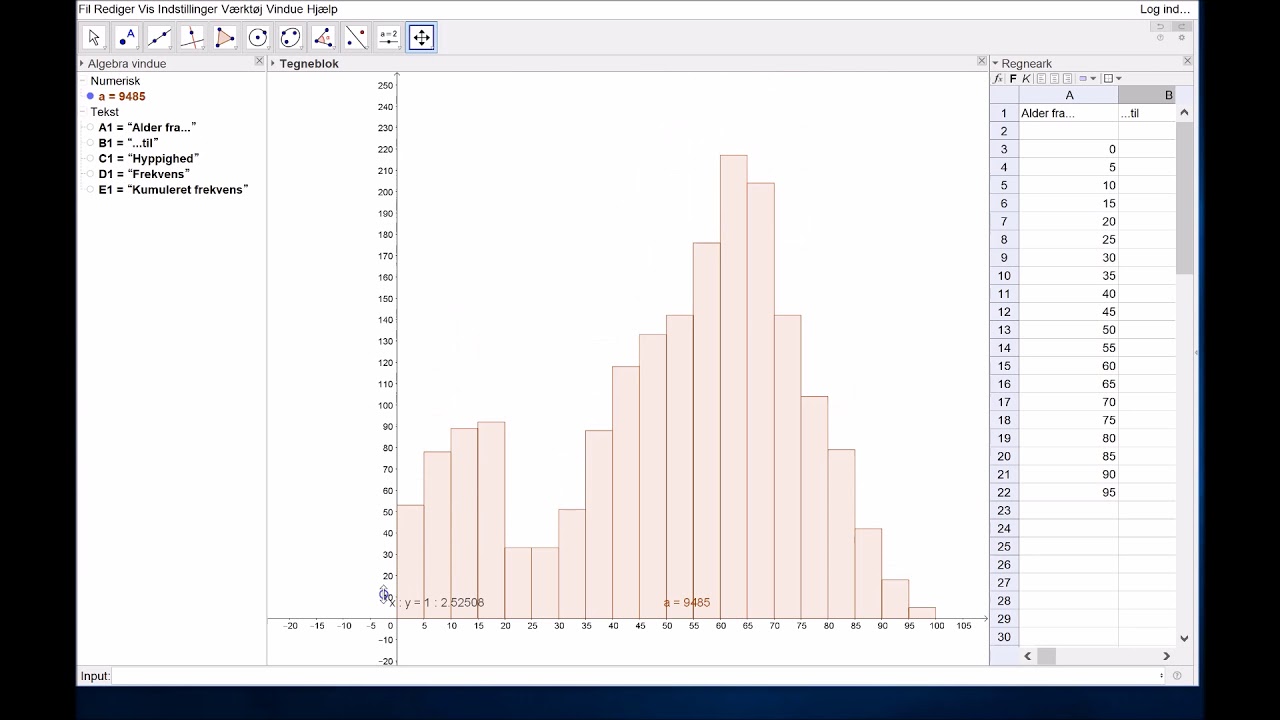Select the Reflect about line tool
This screenshot has height=720, width=1280.
pos(356,38)
